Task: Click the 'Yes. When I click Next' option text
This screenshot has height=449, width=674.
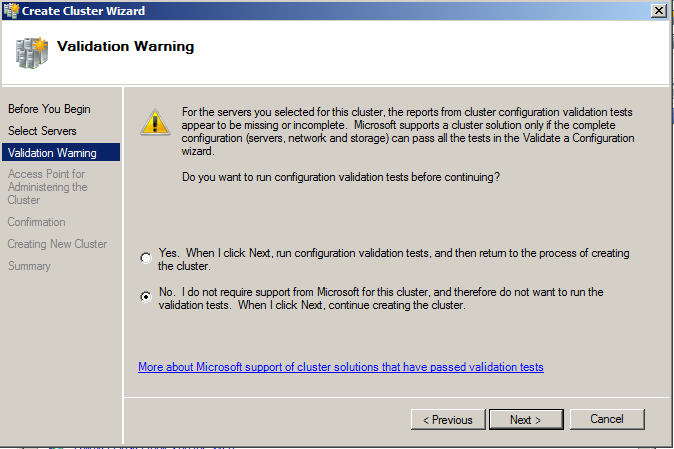Action: (x=393, y=260)
